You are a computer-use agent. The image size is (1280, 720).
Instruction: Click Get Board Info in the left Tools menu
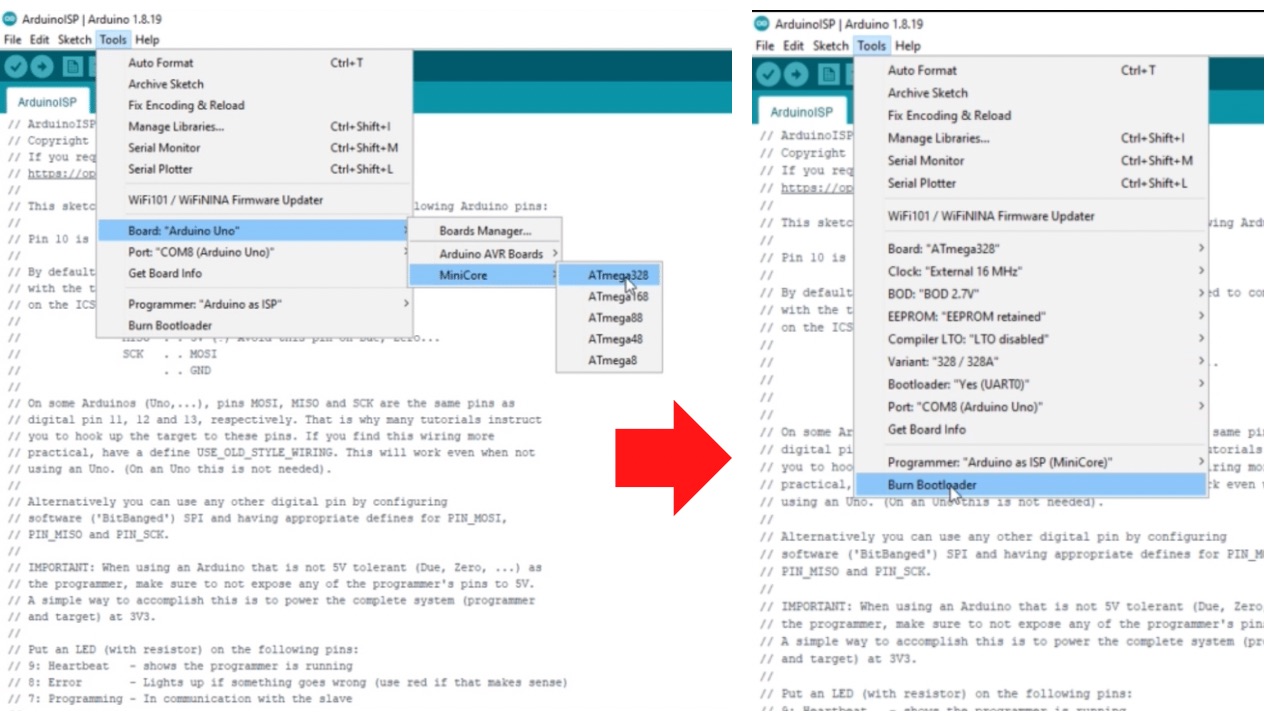point(254,273)
